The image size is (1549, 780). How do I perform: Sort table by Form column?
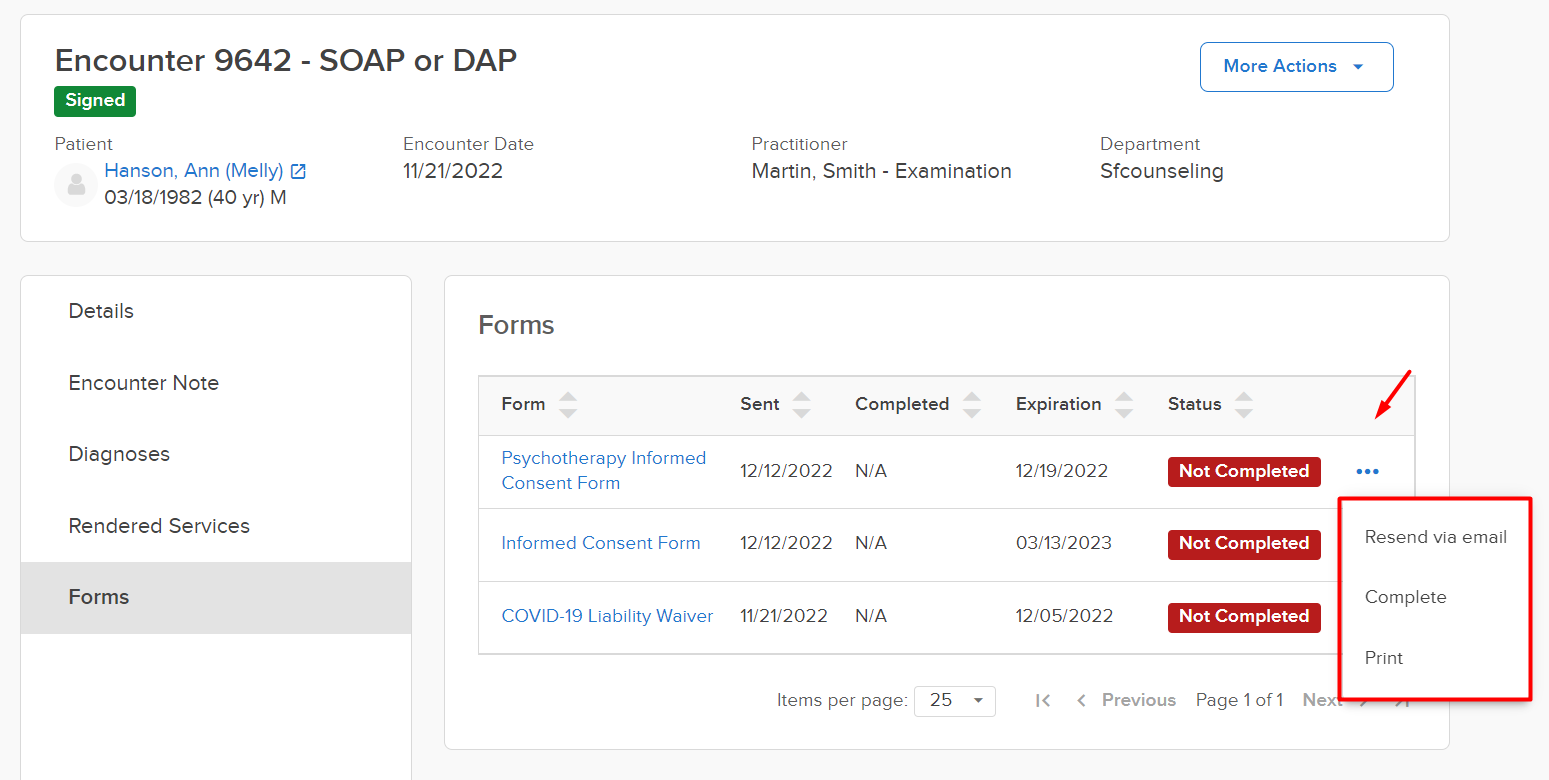click(x=568, y=405)
